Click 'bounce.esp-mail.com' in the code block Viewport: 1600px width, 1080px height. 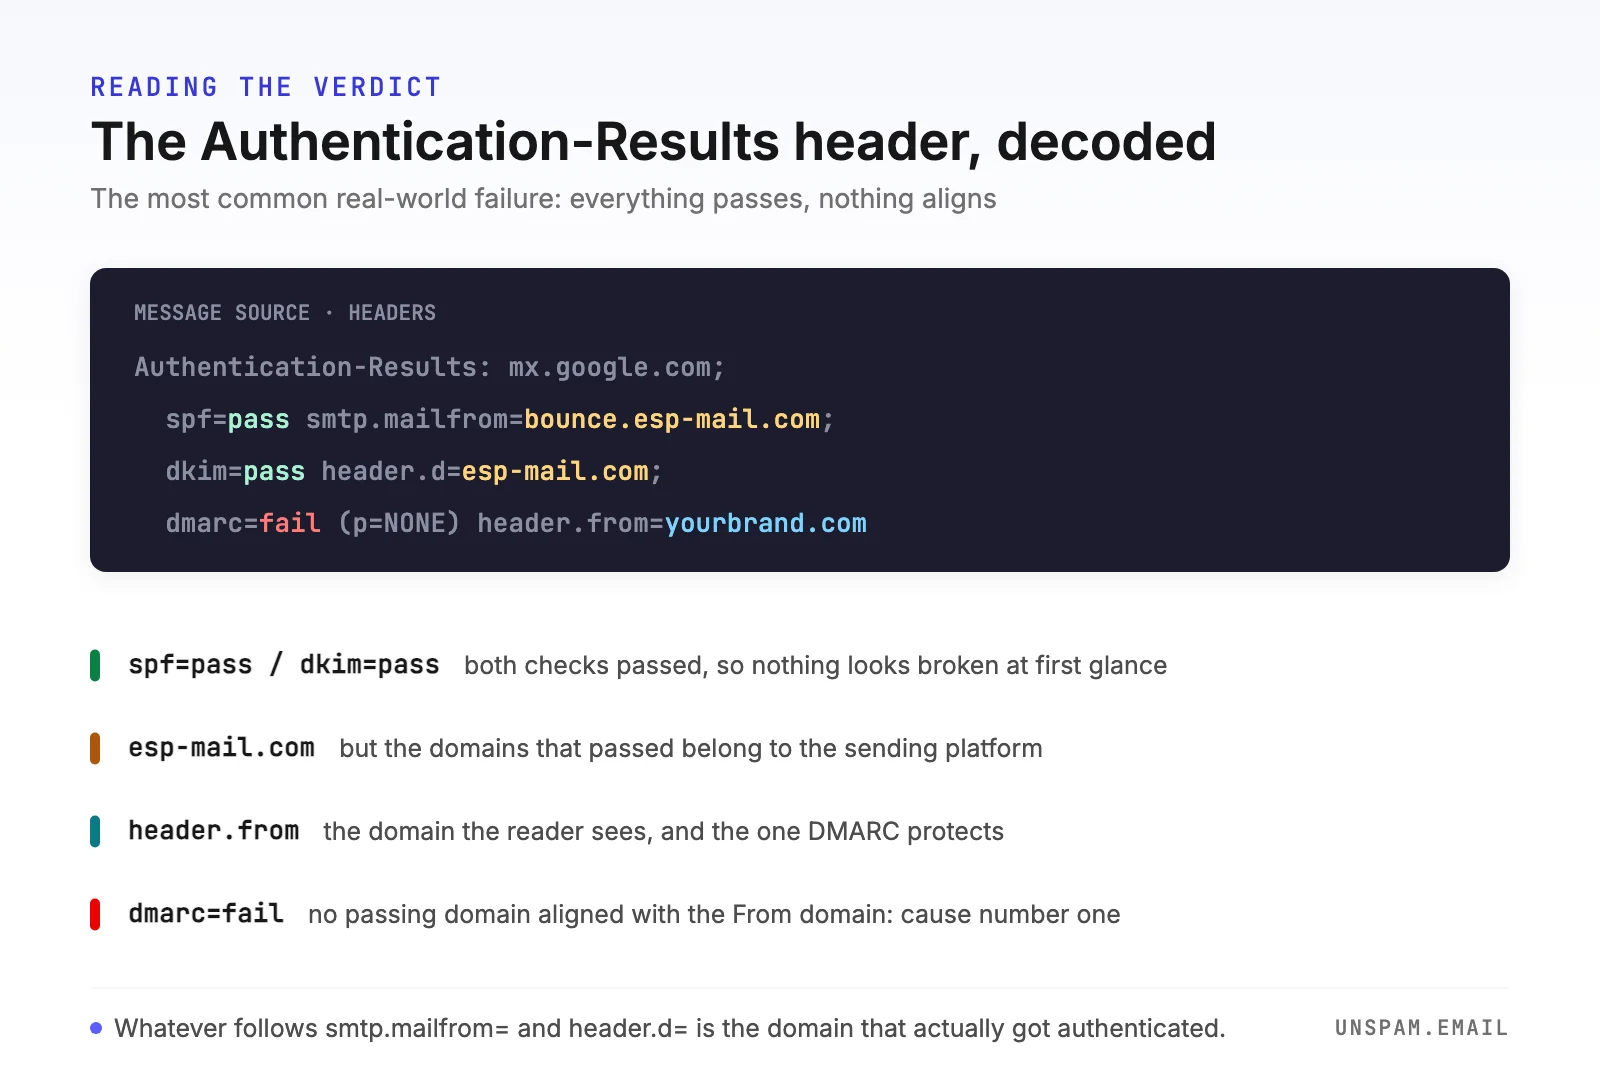pos(671,419)
